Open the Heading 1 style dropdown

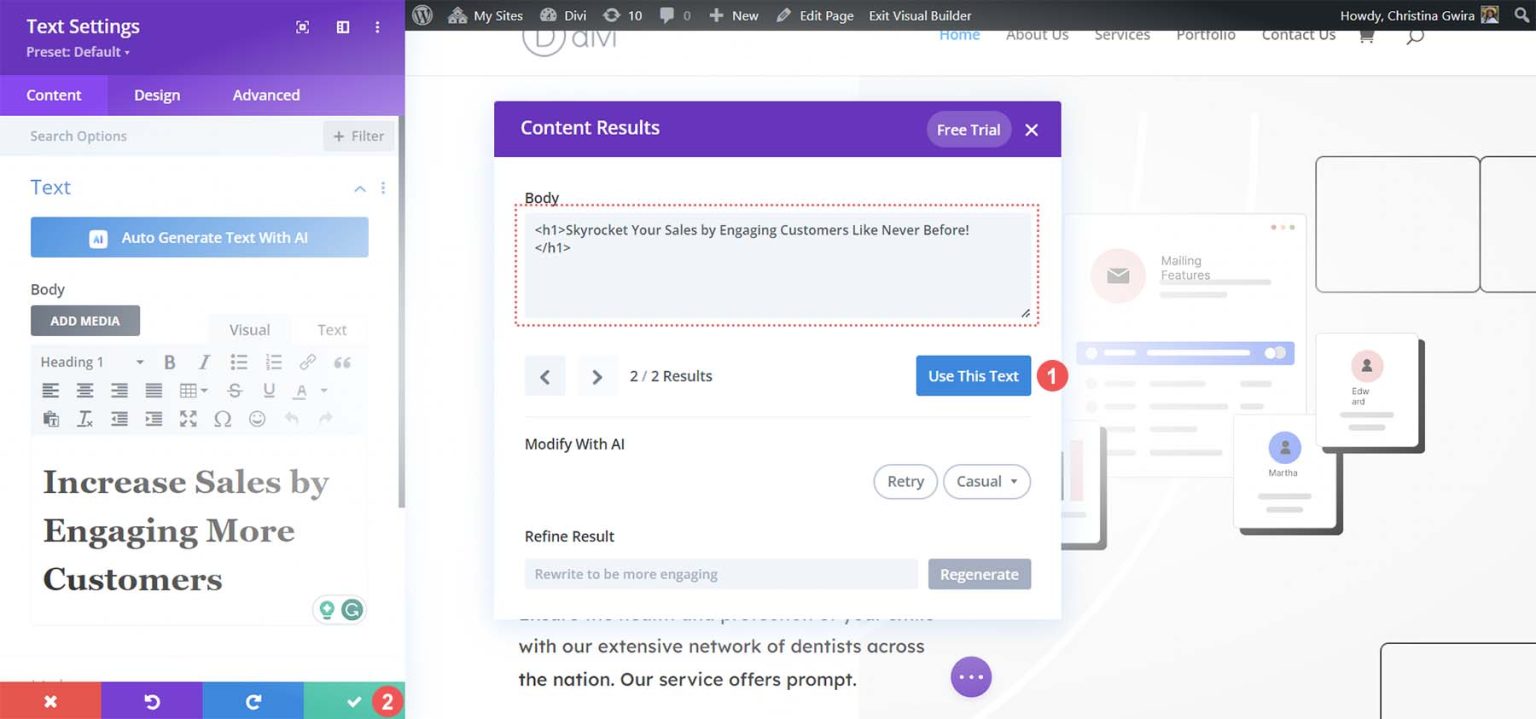coord(90,362)
